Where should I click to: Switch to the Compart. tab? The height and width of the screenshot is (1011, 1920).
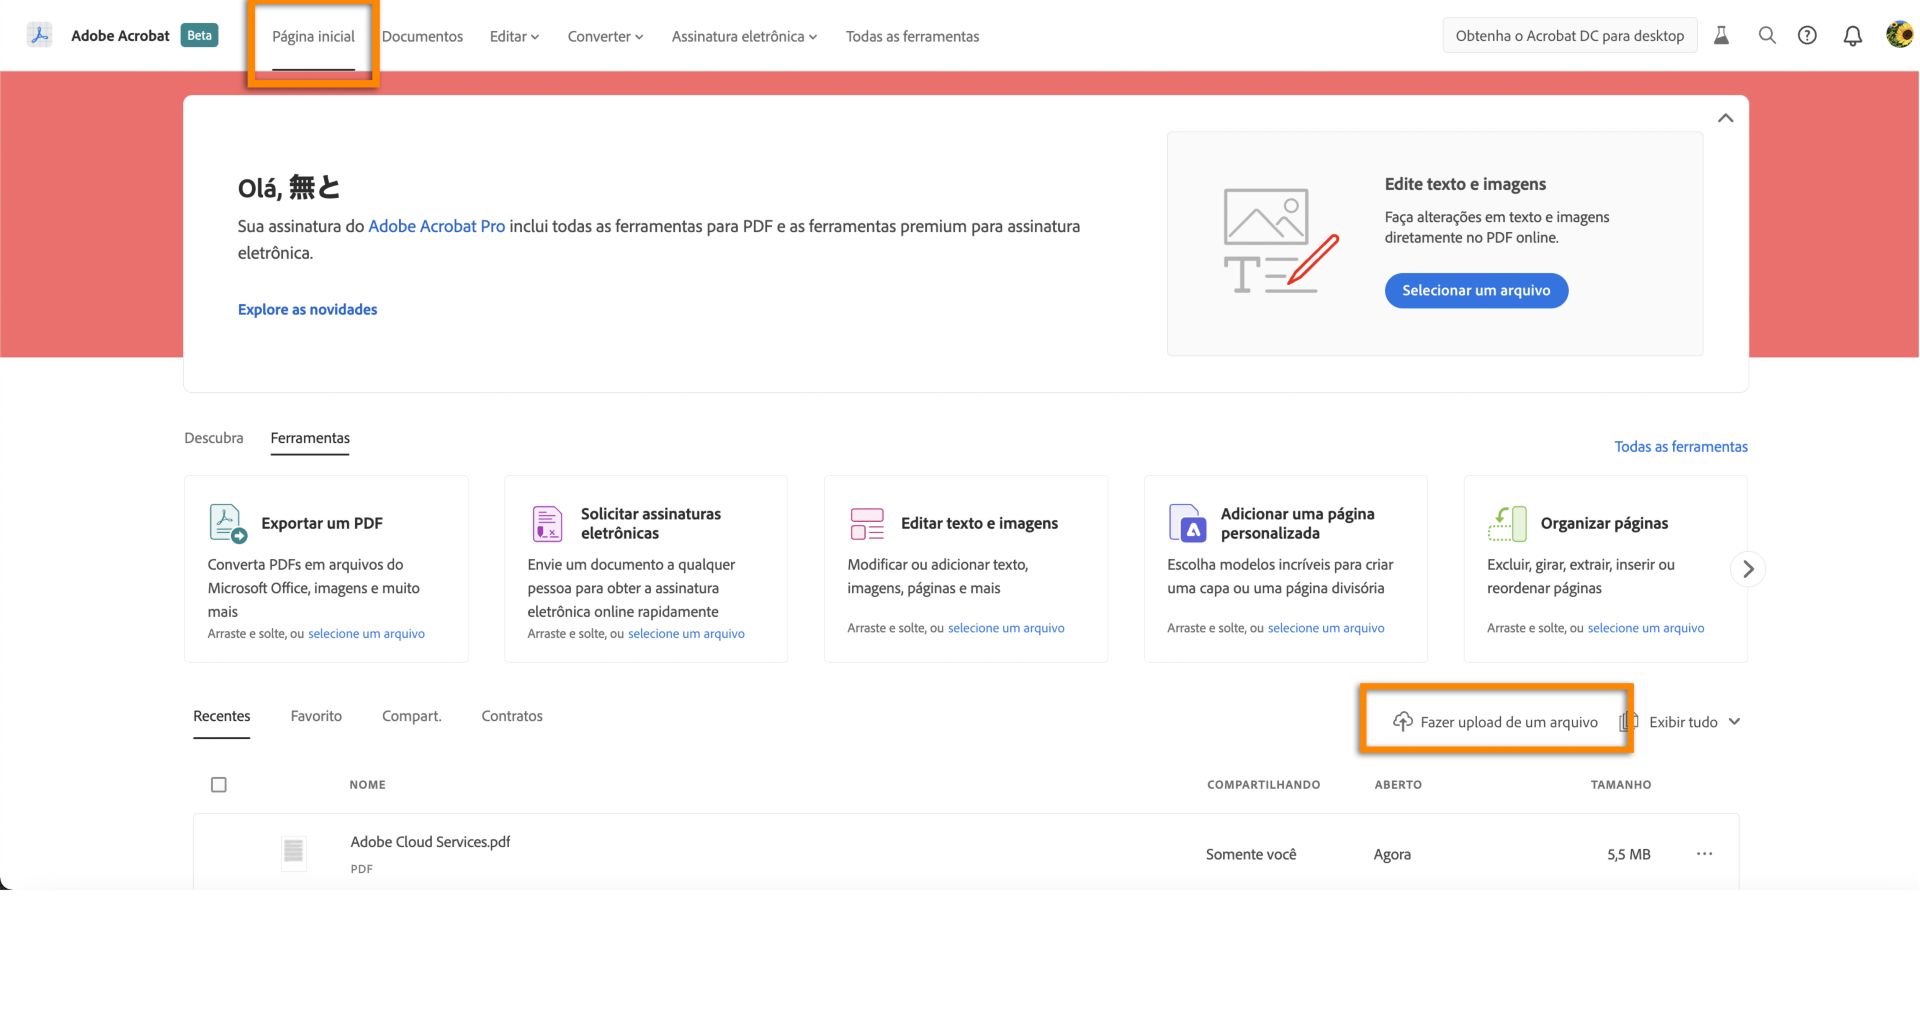[x=411, y=716]
